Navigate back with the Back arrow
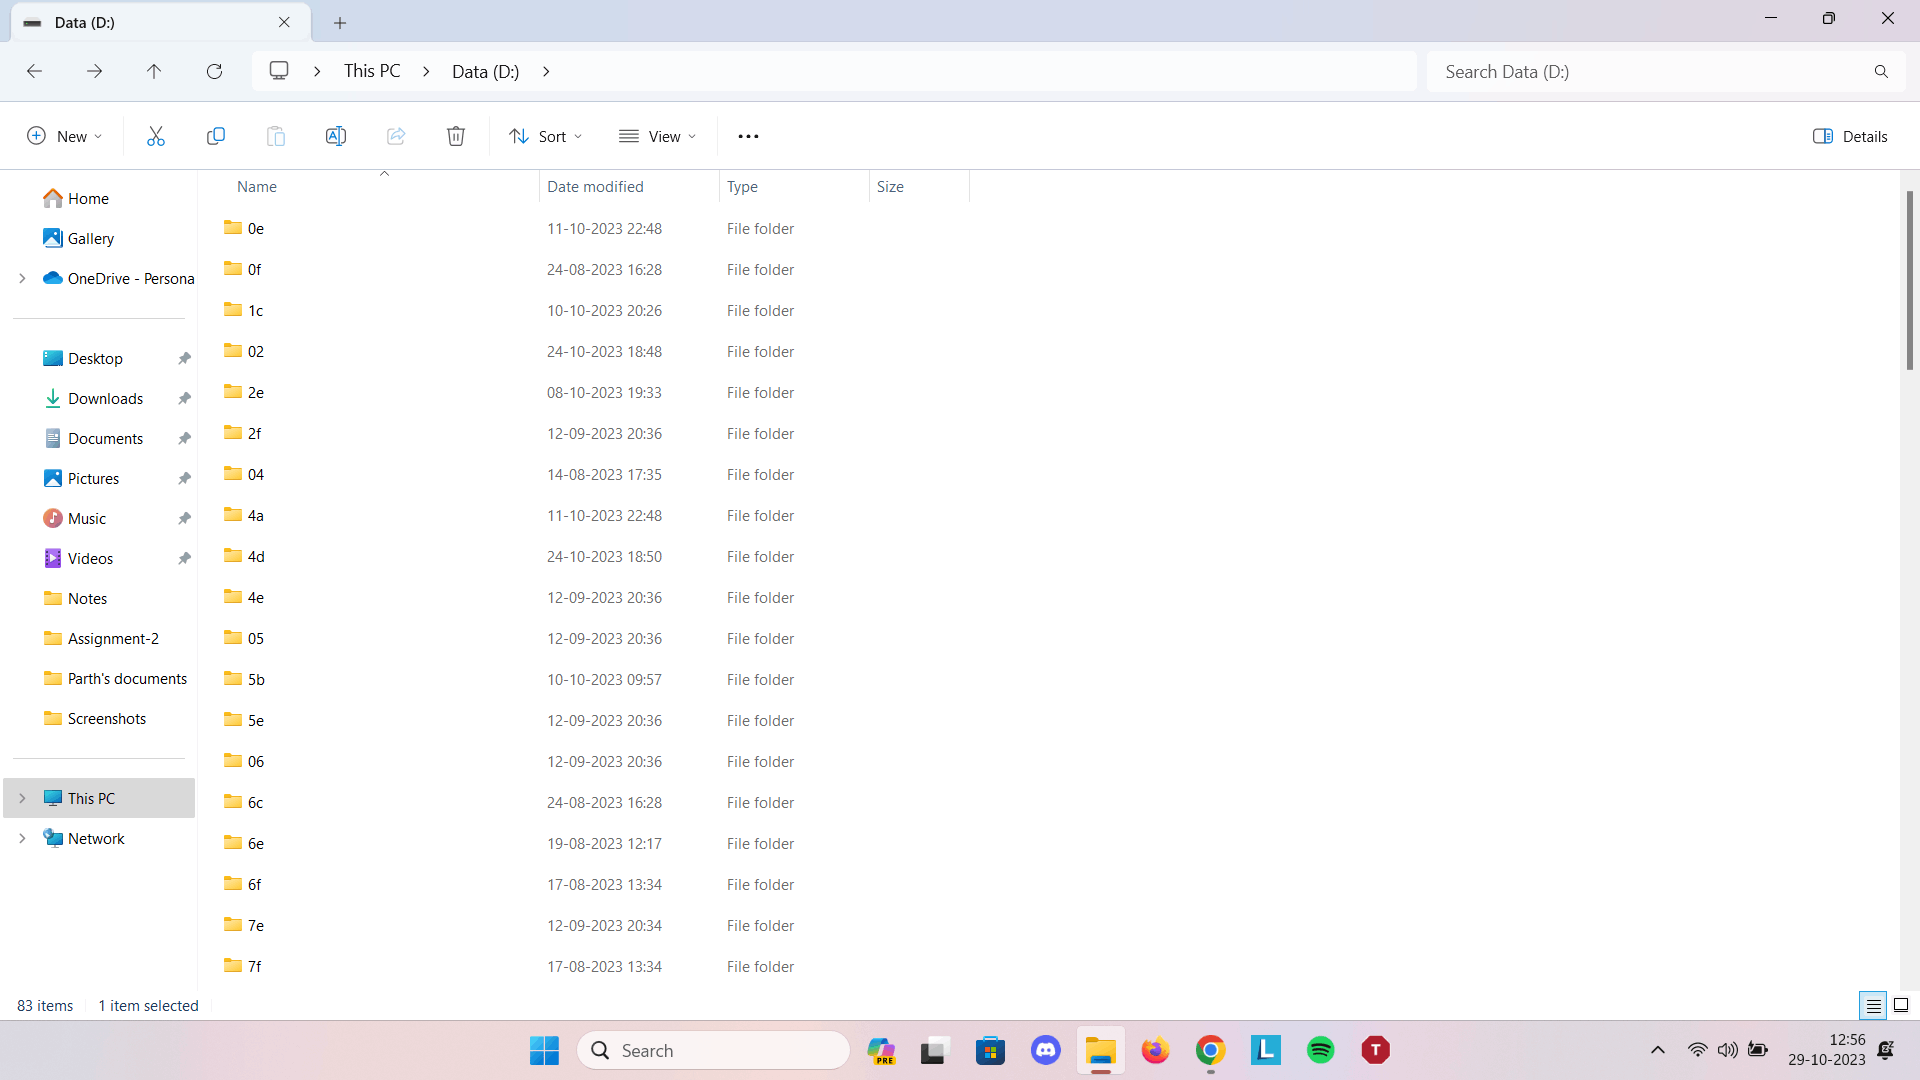 pyautogui.click(x=34, y=71)
